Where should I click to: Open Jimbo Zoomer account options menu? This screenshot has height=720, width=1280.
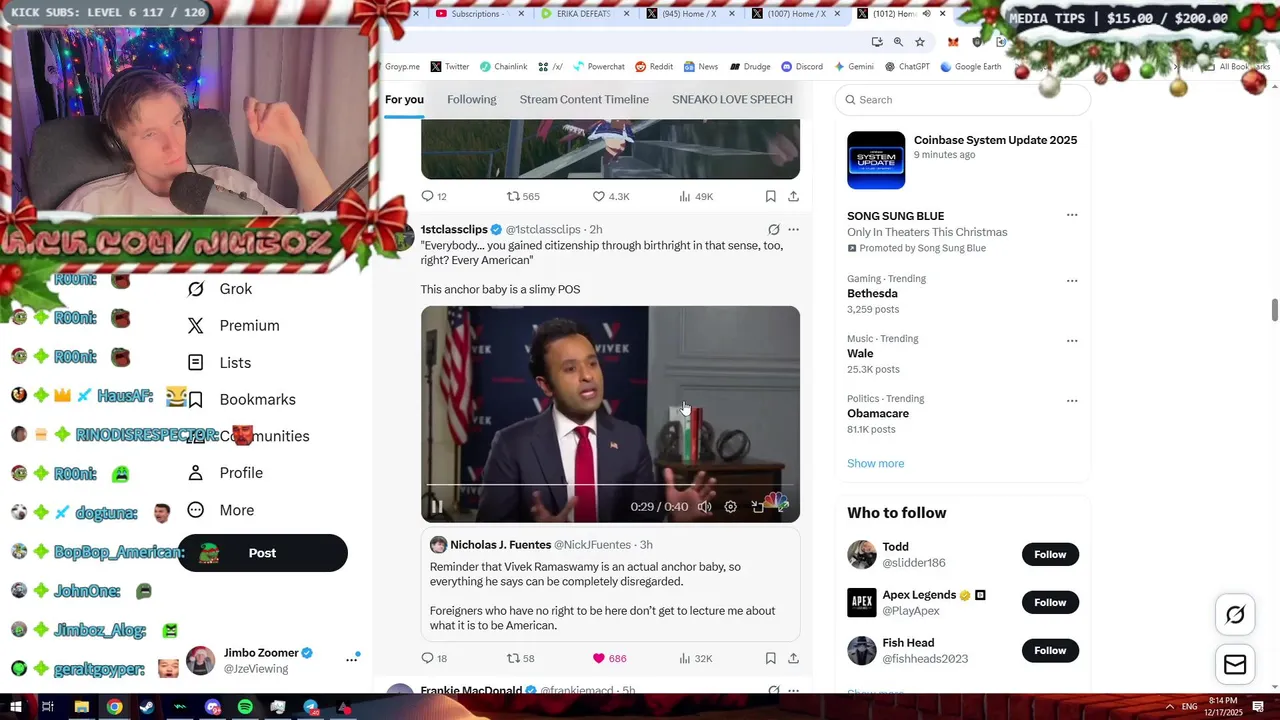click(352, 659)
